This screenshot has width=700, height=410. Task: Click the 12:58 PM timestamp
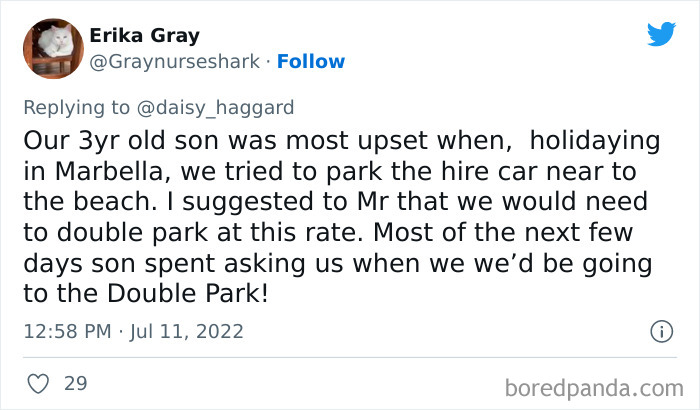(65, 331)
